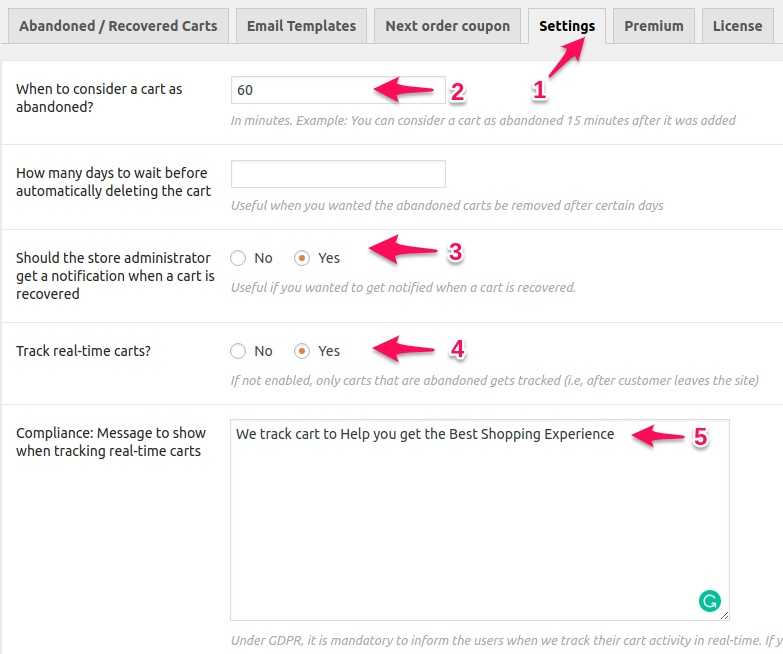
Task: Go to the Premium tab
Action: 654,26
